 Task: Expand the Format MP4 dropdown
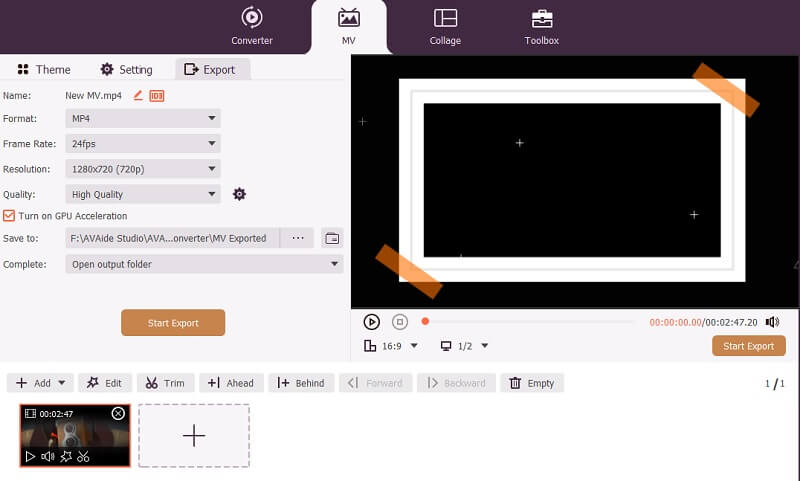143,118
